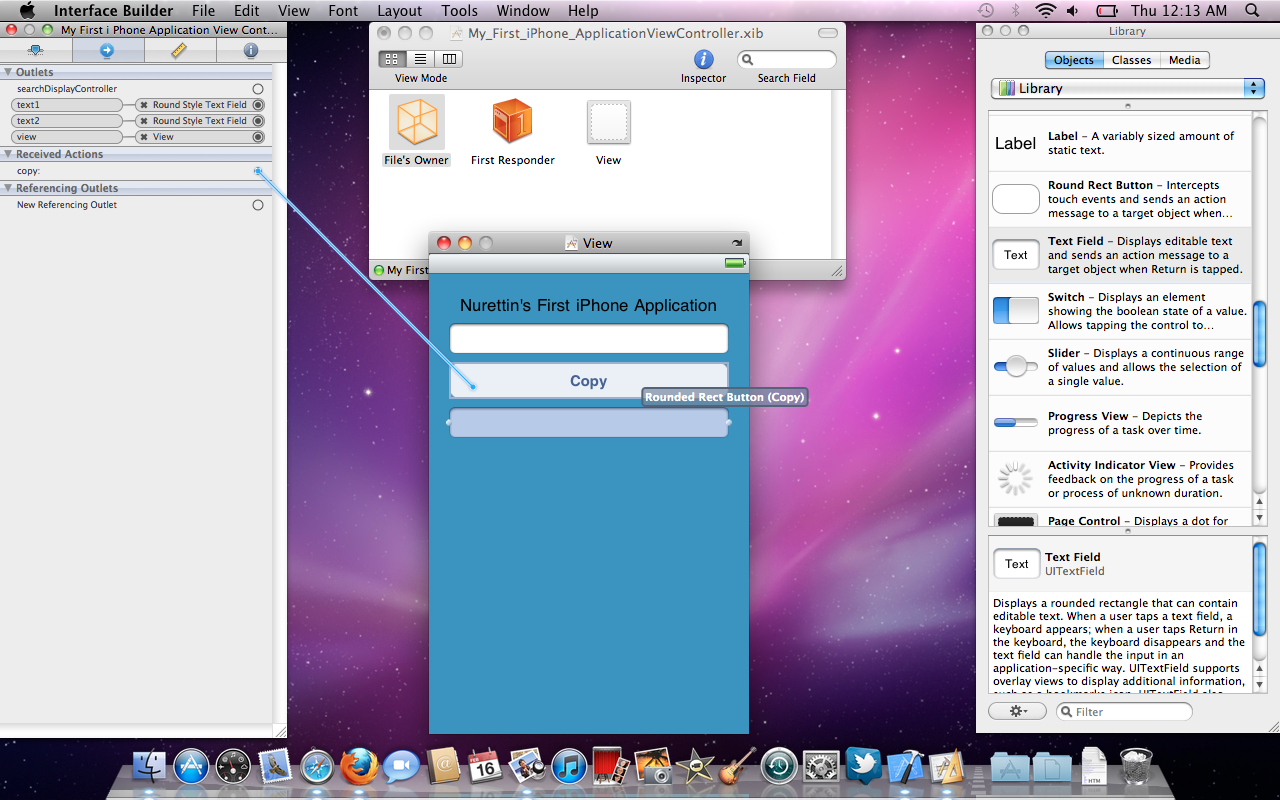Click the xib window Search Field
The width and height of the screenshot is (1280, 800).
786,60
